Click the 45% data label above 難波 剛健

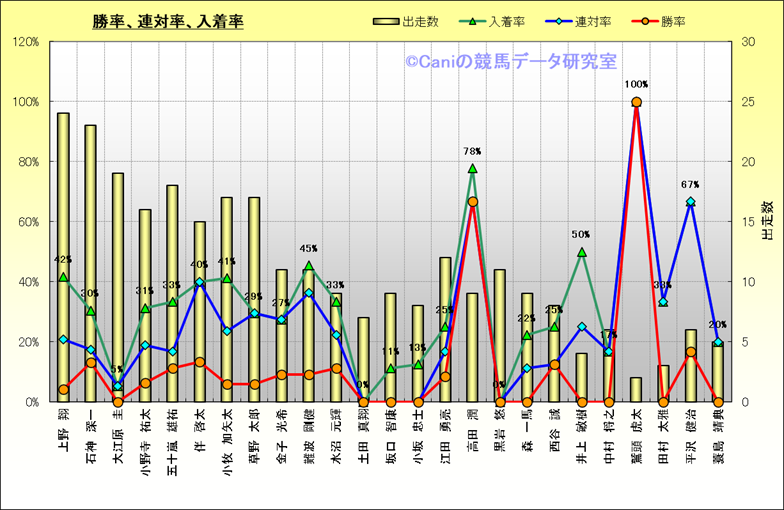coord(308,249)
